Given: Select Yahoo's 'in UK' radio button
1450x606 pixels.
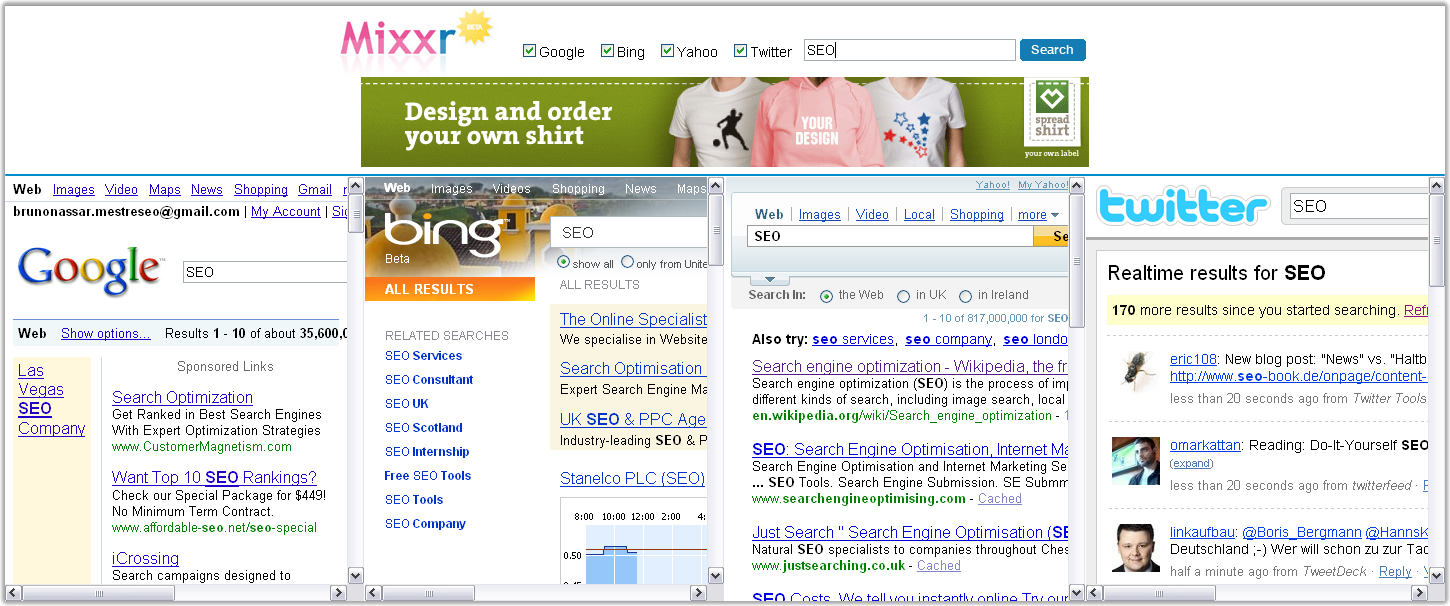Looking at the screenshot, I should (x=904, y=296).
